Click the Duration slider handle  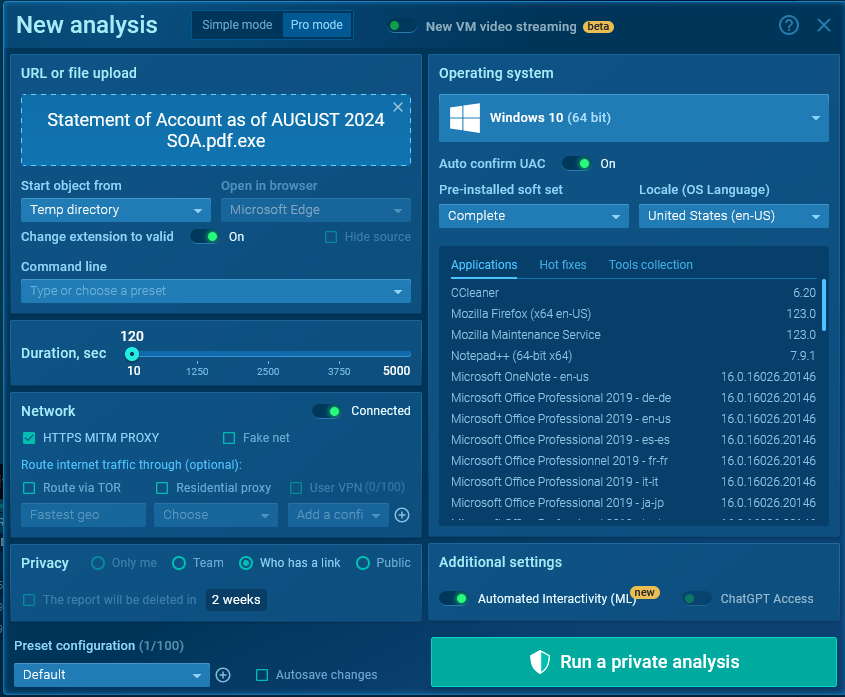(132, 354)
